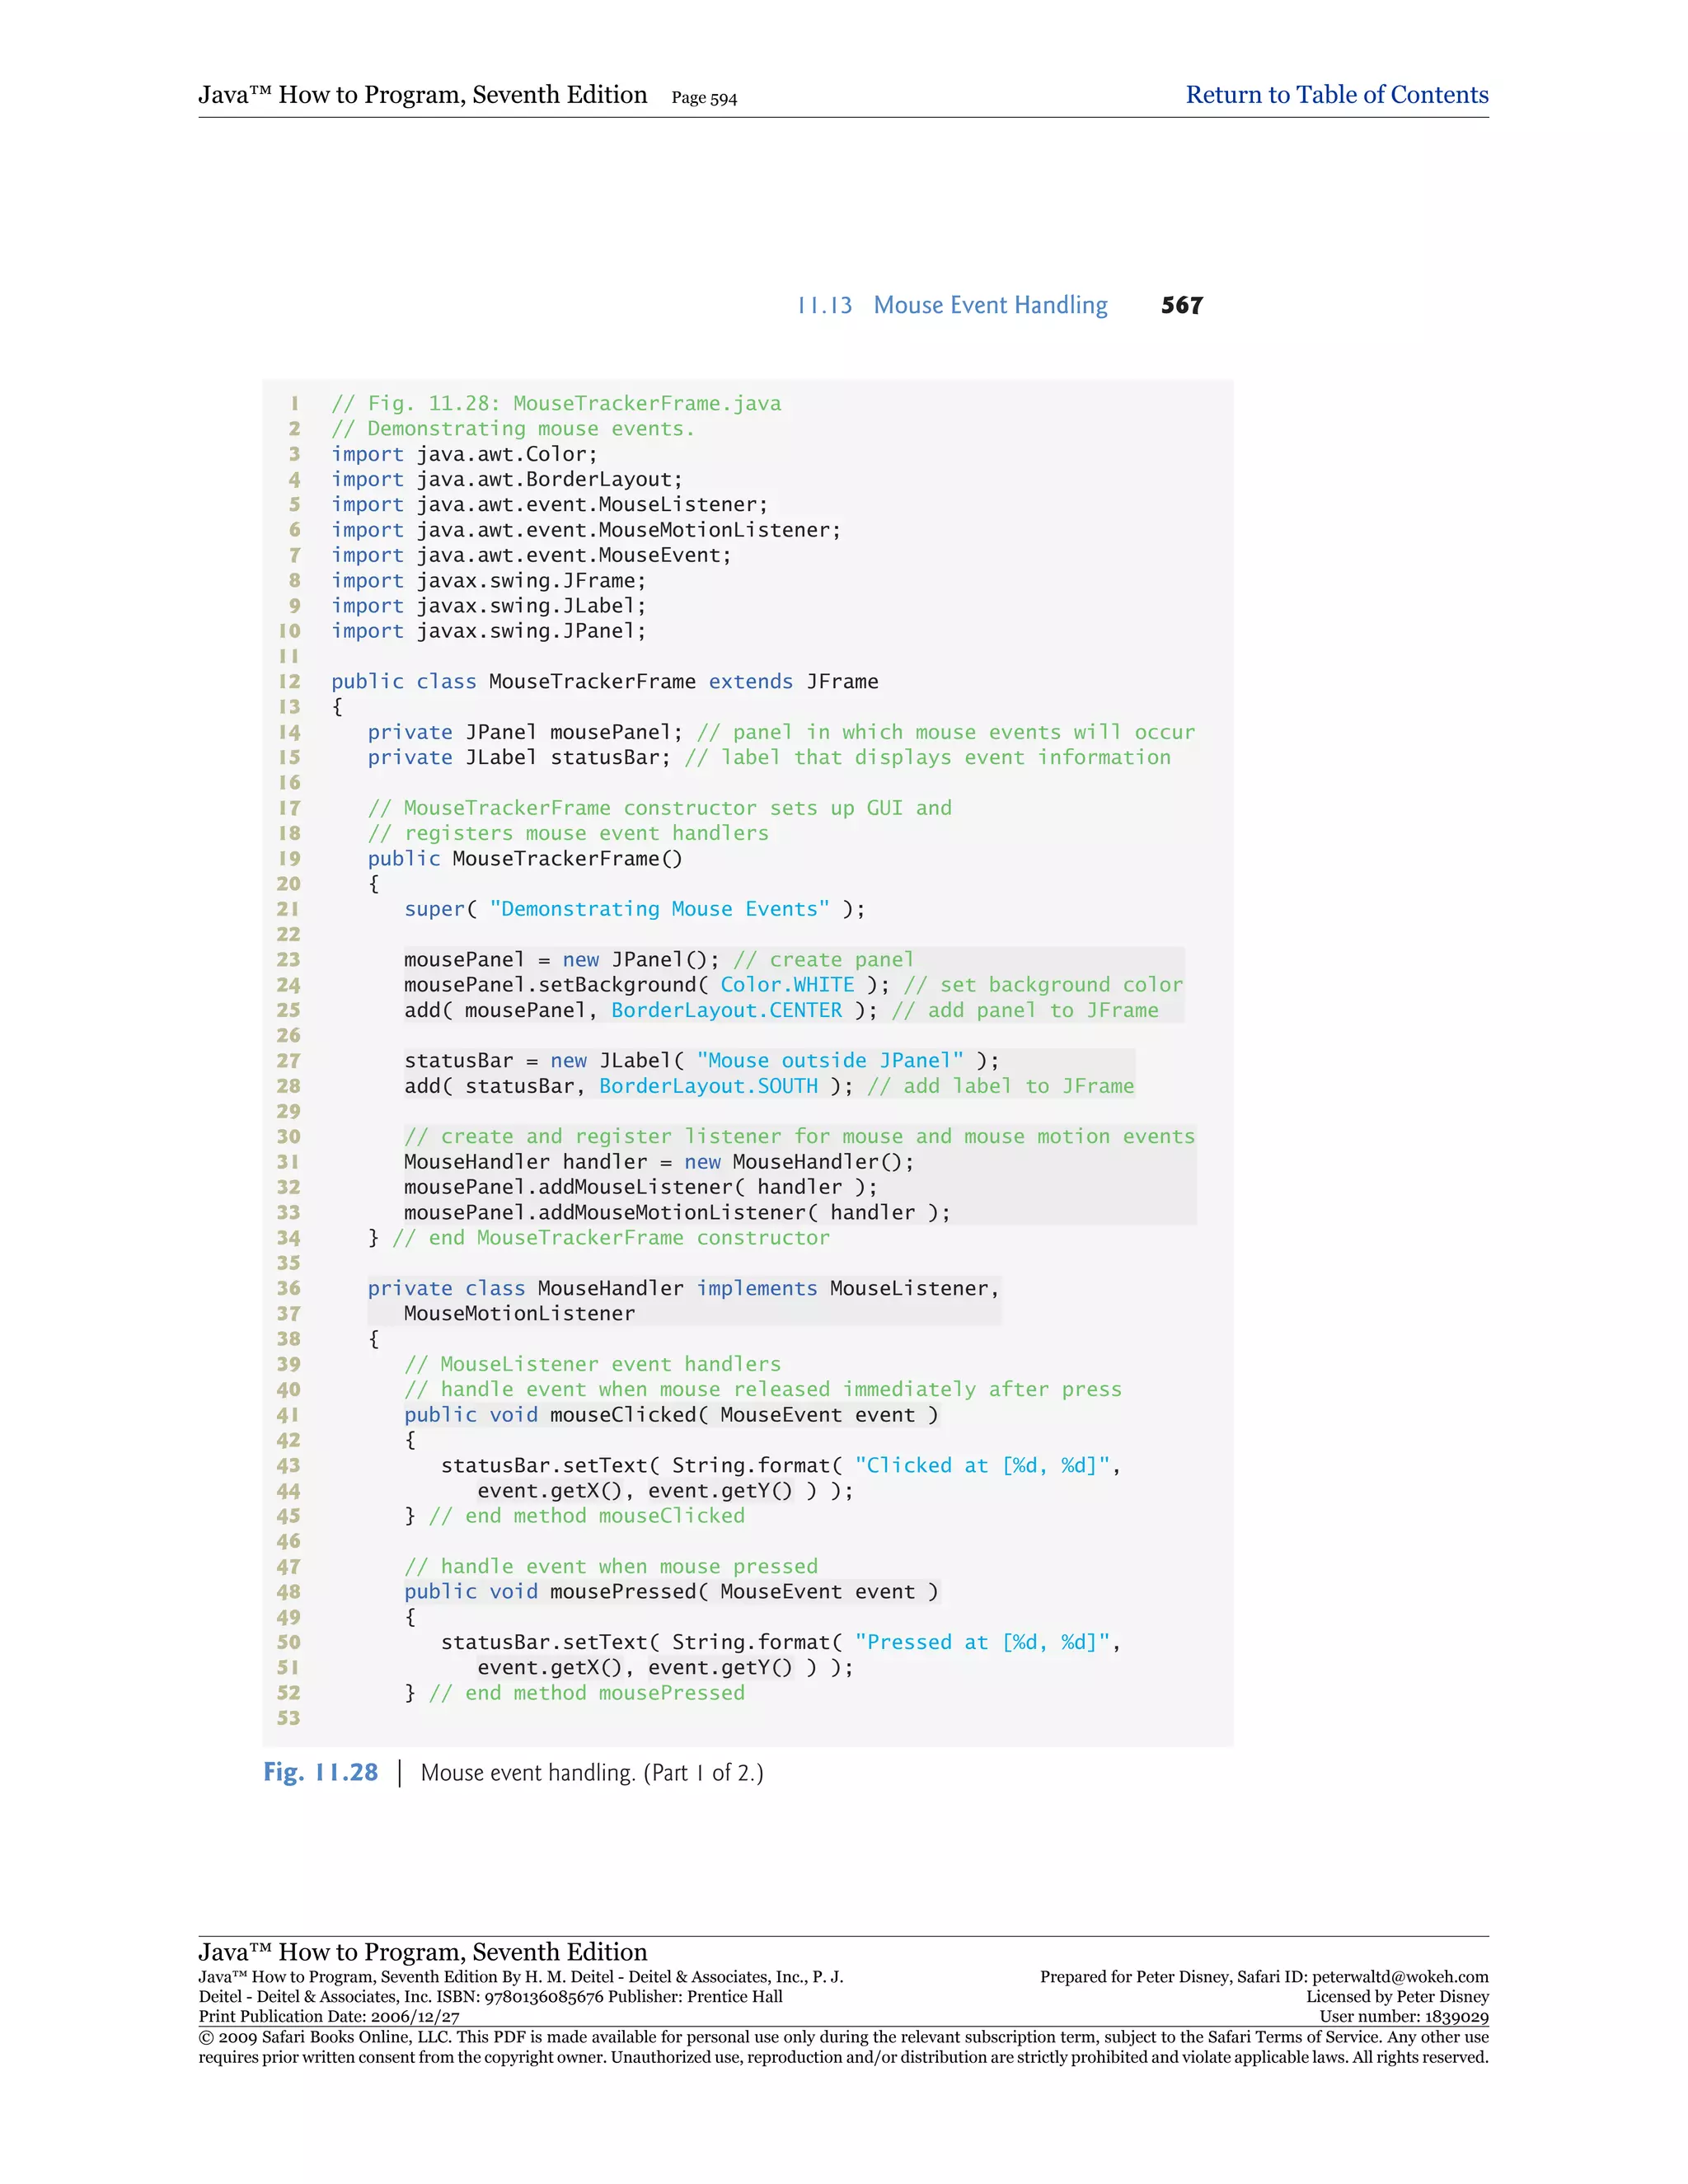The width and height of the screenshot is (1688, 2184).
Task: Click the addMouseMotionListener call line
Action: [677, 1212]
